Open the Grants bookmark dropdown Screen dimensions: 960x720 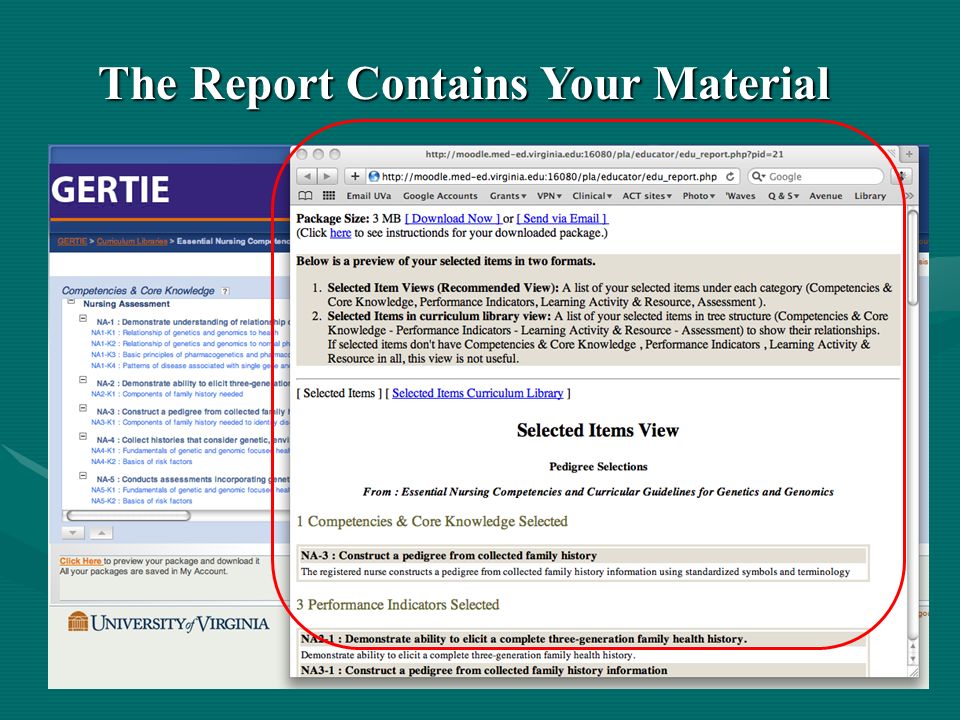[x=508, y=196]
